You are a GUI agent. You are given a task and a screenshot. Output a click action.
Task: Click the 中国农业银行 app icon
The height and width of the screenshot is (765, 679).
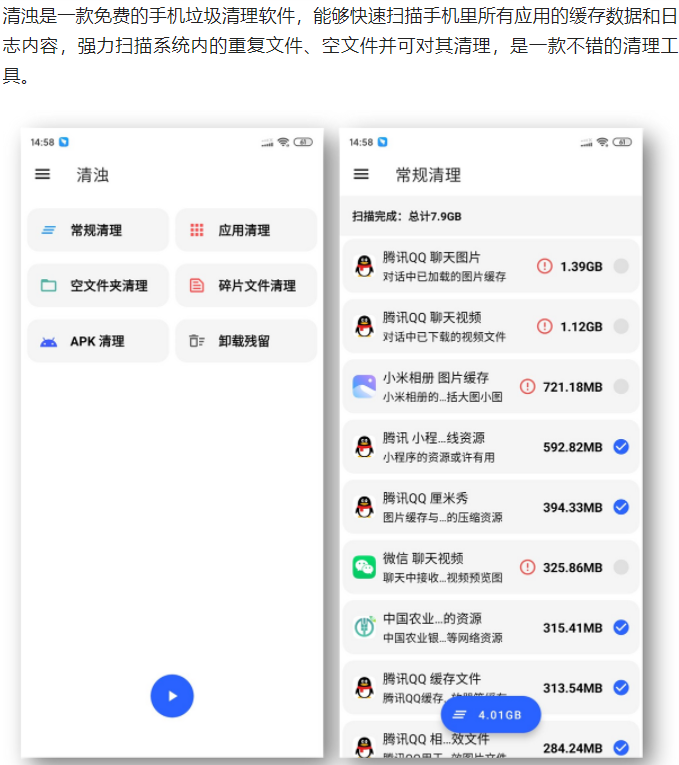click(364, 627)
